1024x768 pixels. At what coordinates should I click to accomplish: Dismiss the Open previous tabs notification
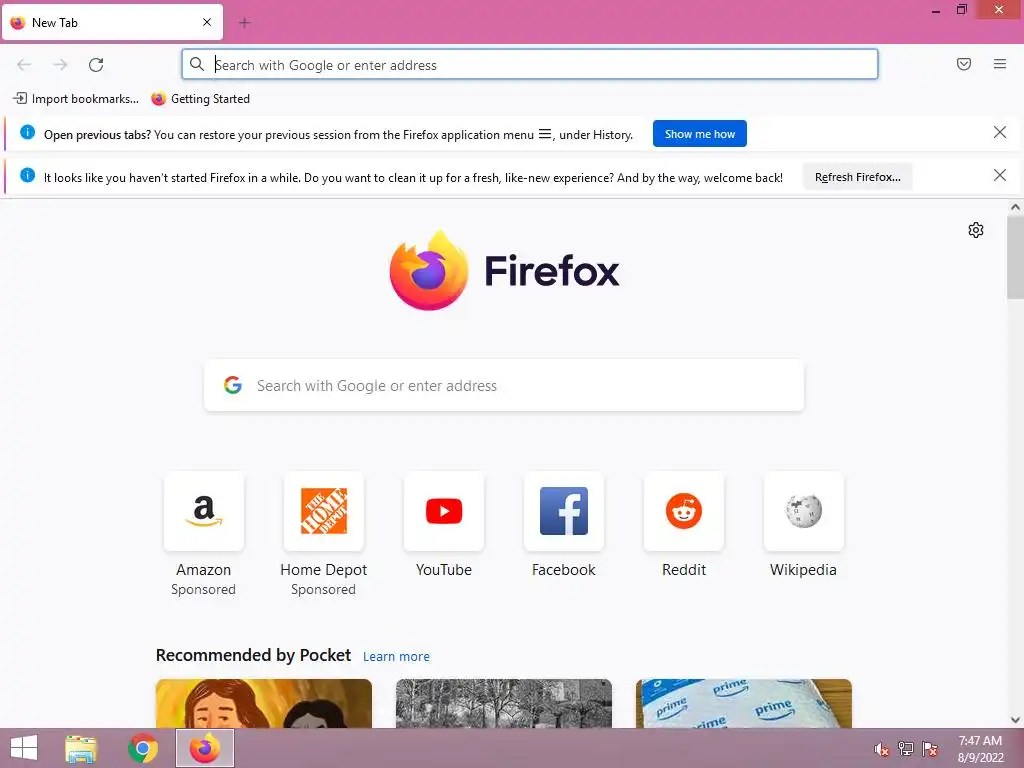(999, 133)
